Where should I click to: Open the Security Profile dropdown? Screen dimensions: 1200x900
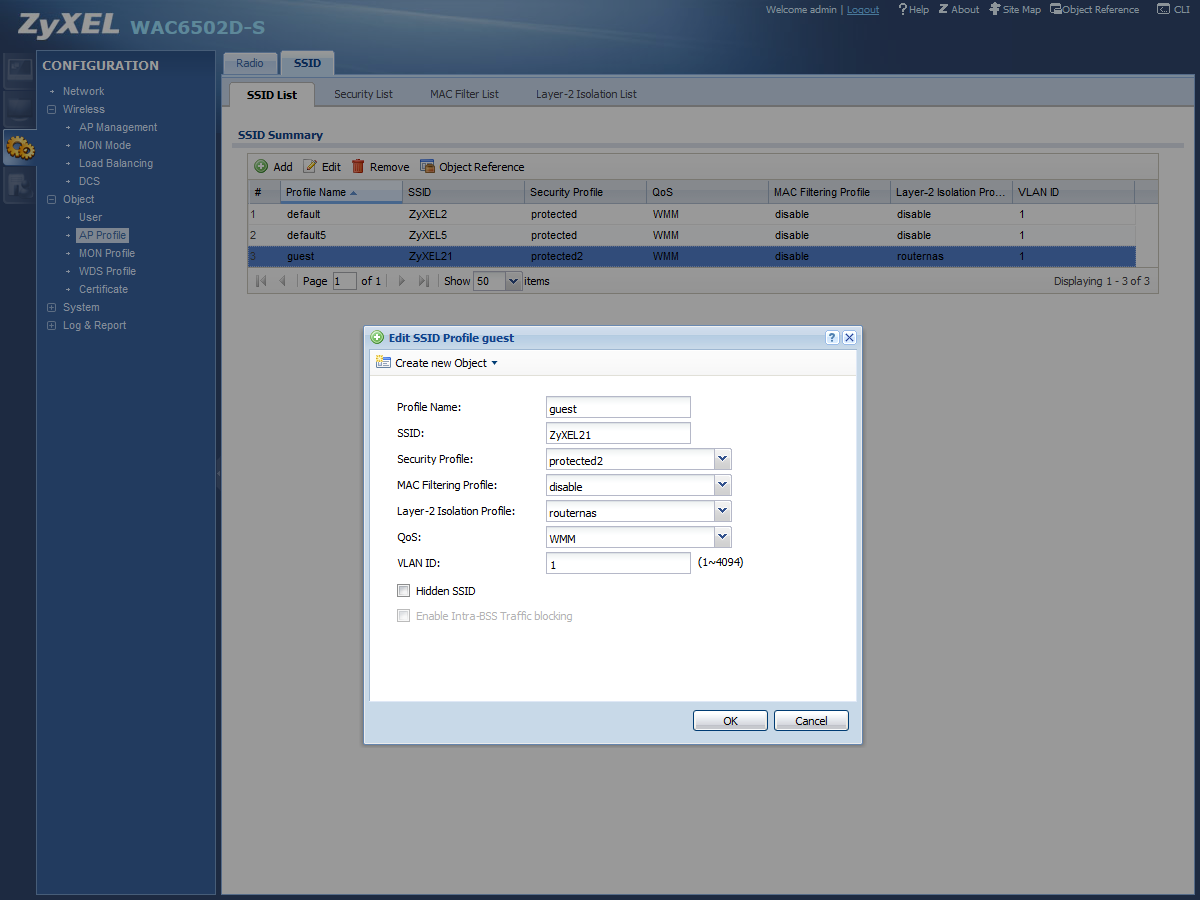click(x=723, y=459)
